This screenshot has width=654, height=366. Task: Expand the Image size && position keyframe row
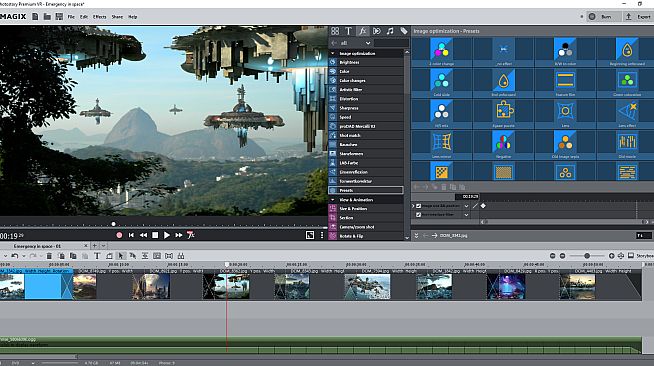pyautogui.click(x=413, y=206)
